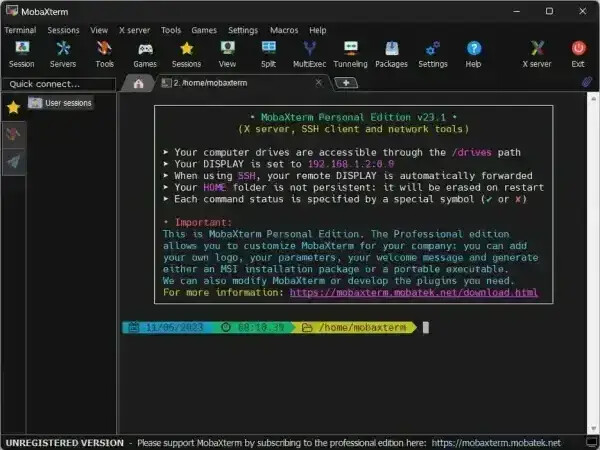Viewport: 600px width, 450px height.
Task: Select the paper-plane Macros sidebar tab
Action: coord(13,162)
